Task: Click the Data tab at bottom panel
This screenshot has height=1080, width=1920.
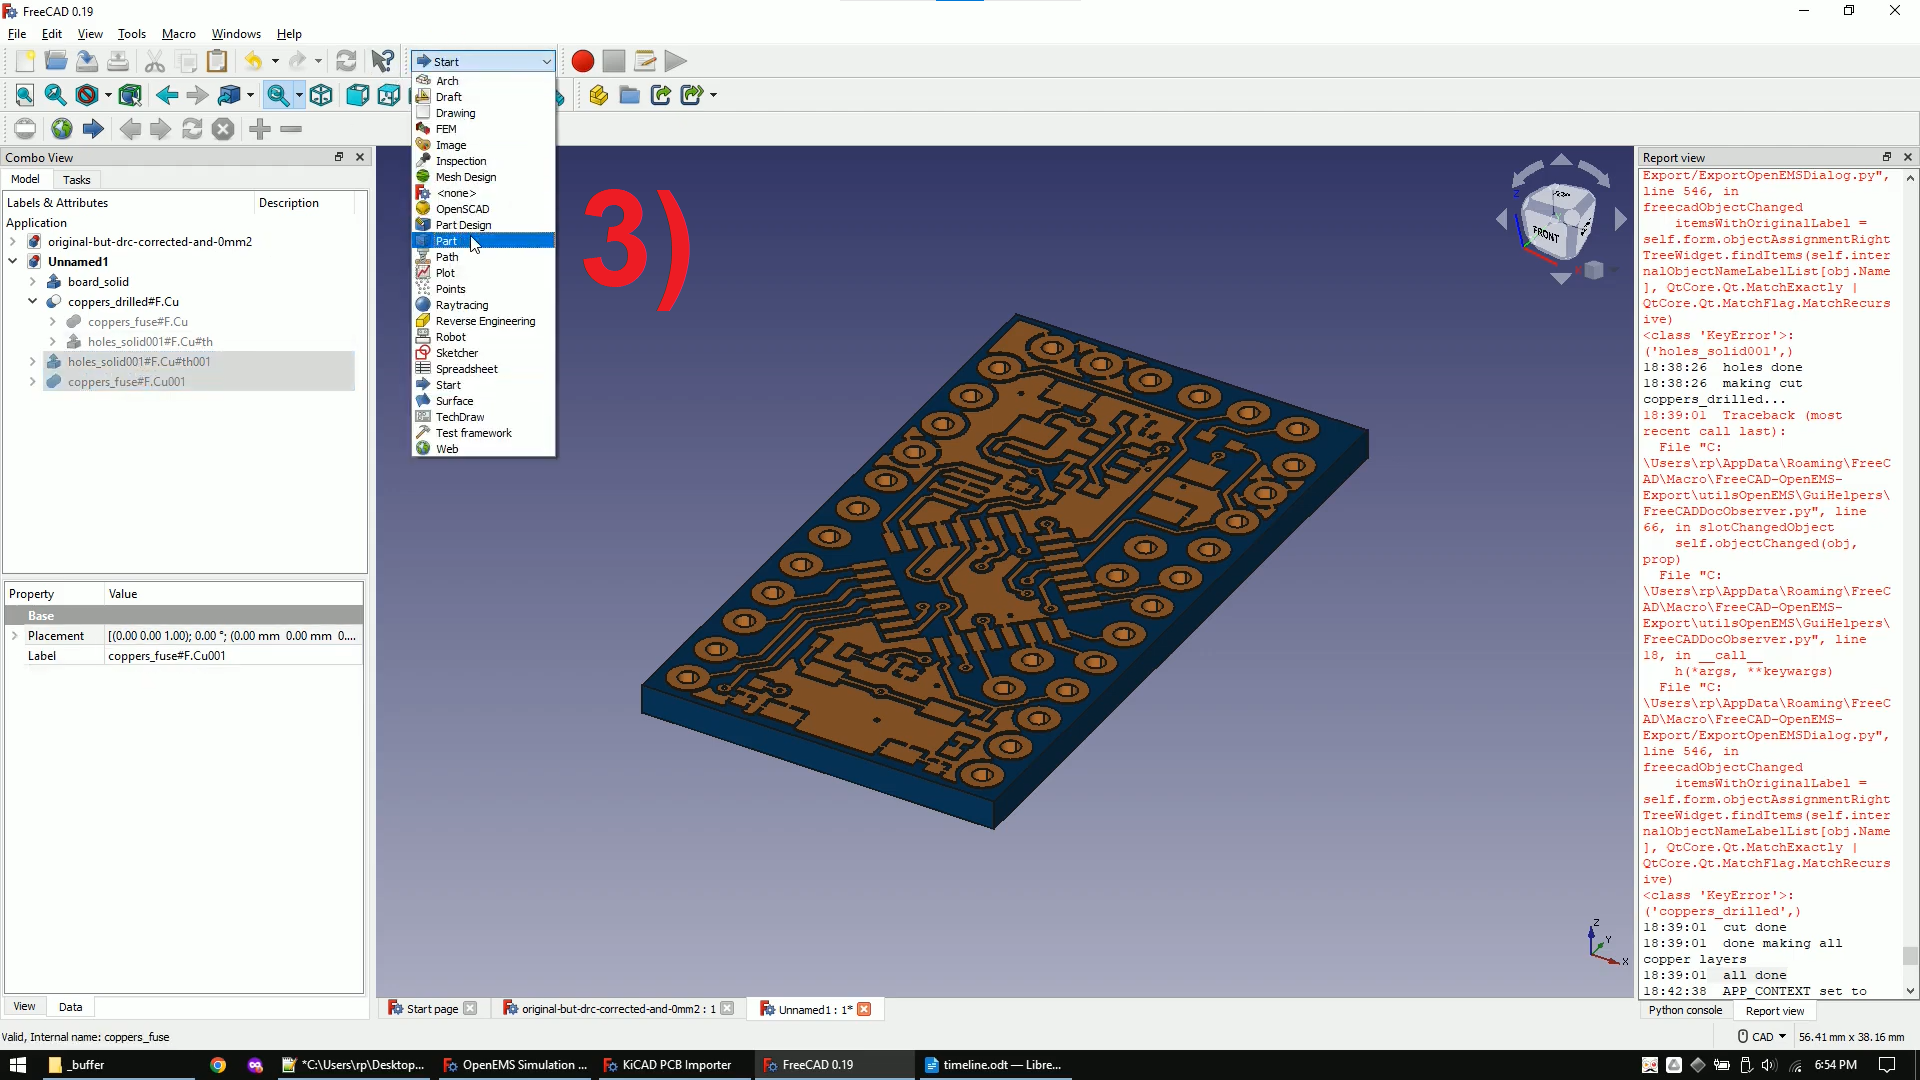Action: [x=70, y=1006]
